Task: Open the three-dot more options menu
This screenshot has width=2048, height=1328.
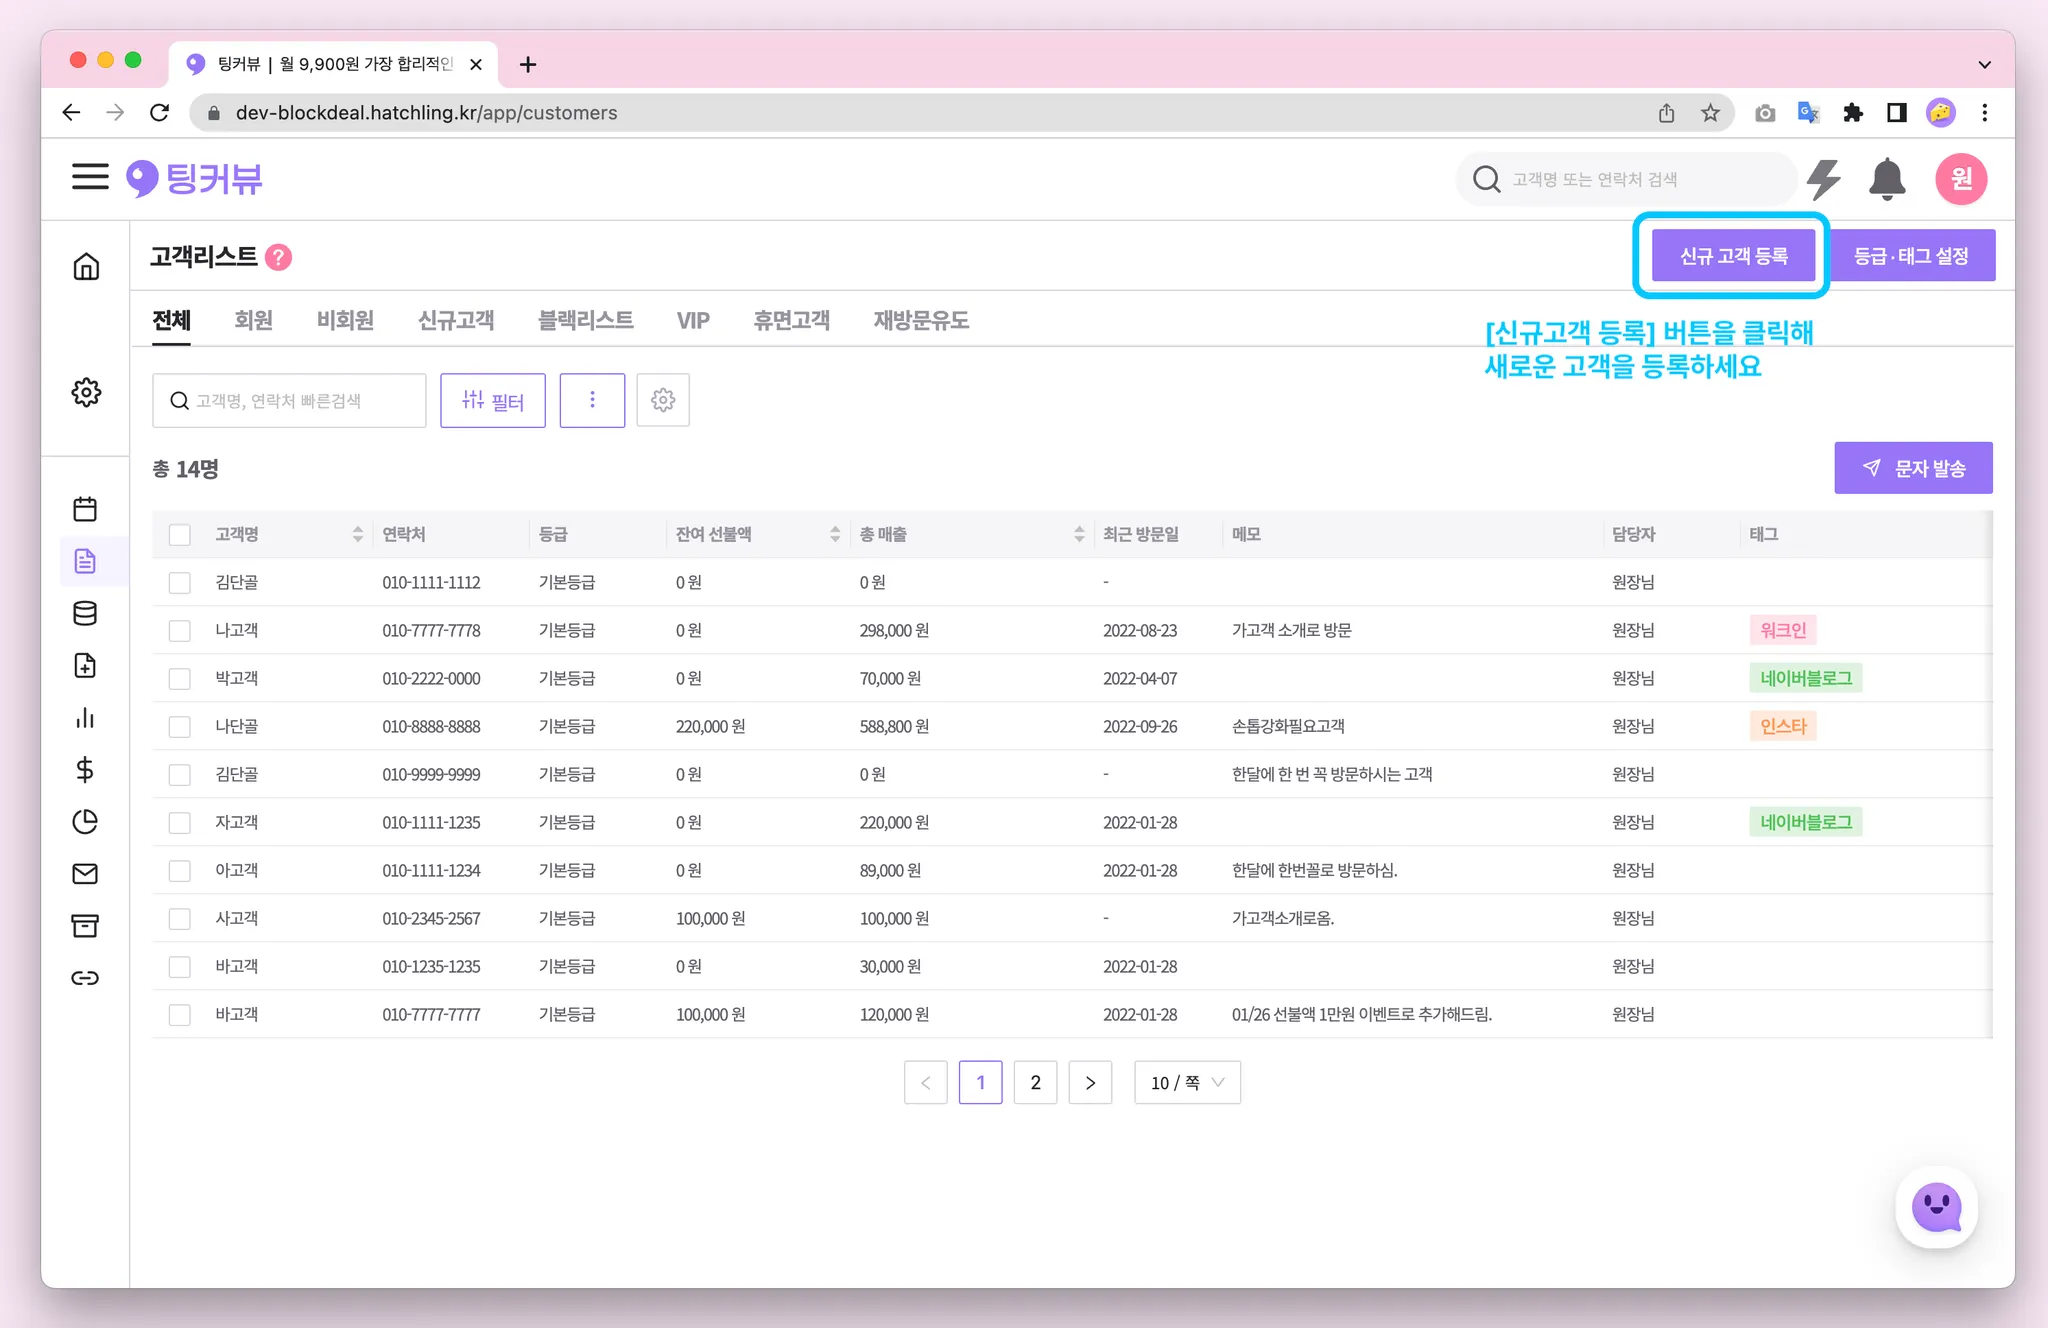Action: (x=592, y=400)
